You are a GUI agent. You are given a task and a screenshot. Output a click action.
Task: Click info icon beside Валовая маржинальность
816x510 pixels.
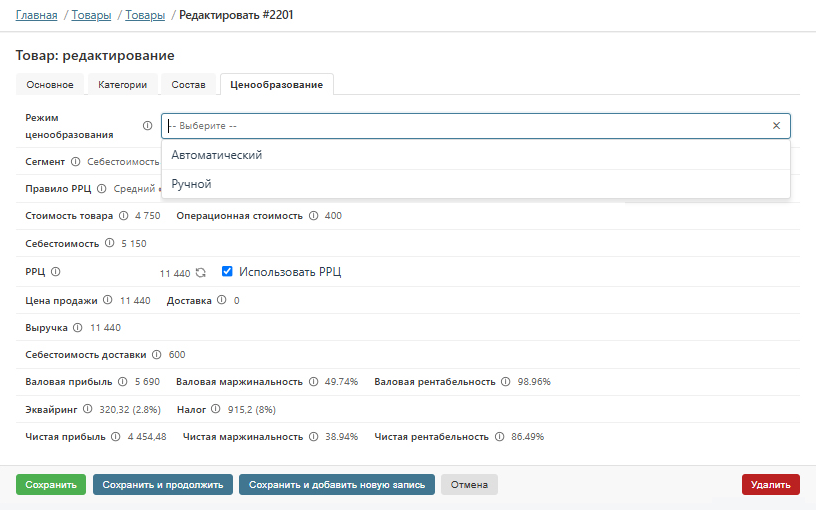[x=313, y=381]
